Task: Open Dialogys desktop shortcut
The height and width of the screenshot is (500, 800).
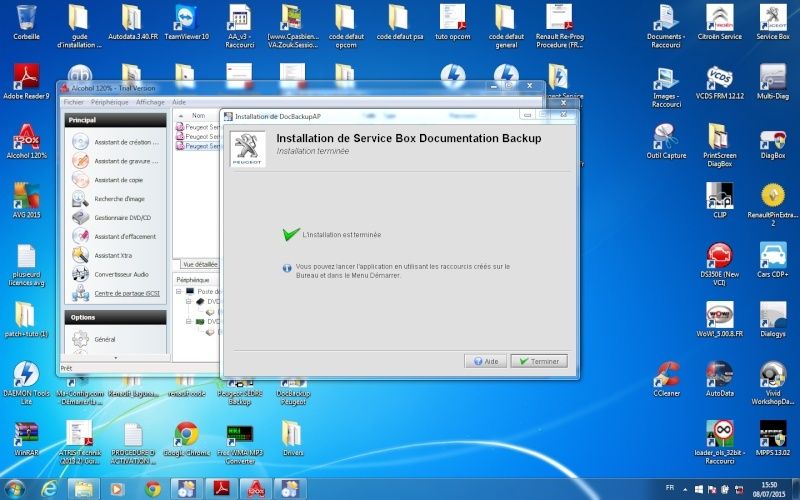Action: click(773, 319)
